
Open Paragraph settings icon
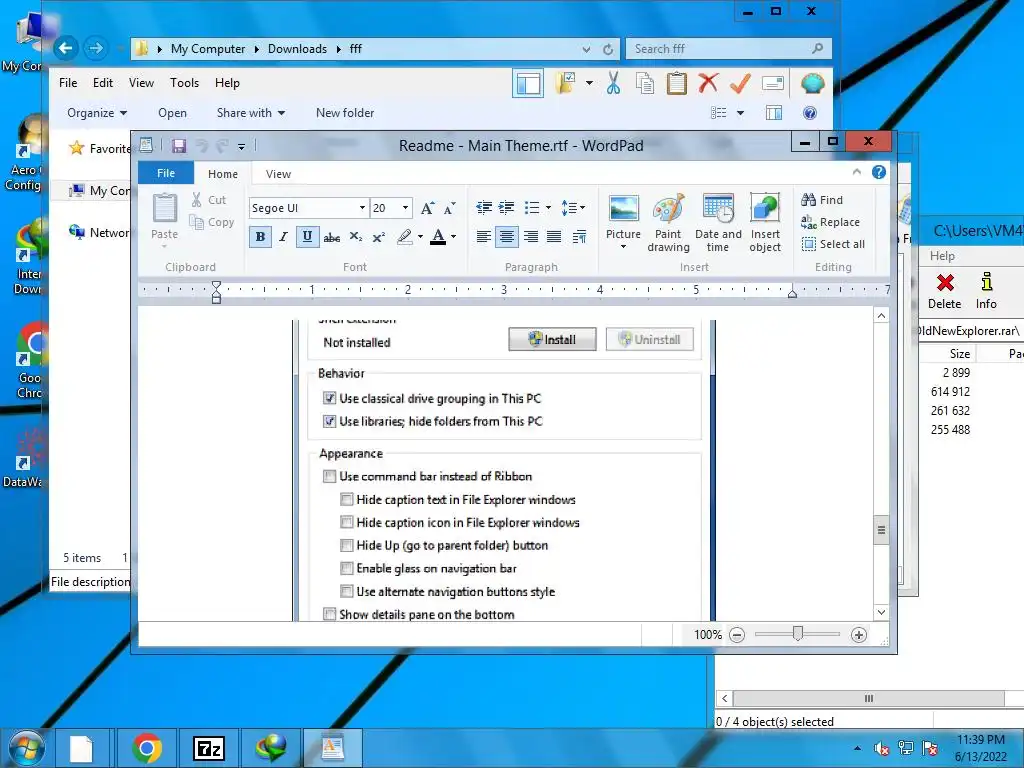click(579, 236)
